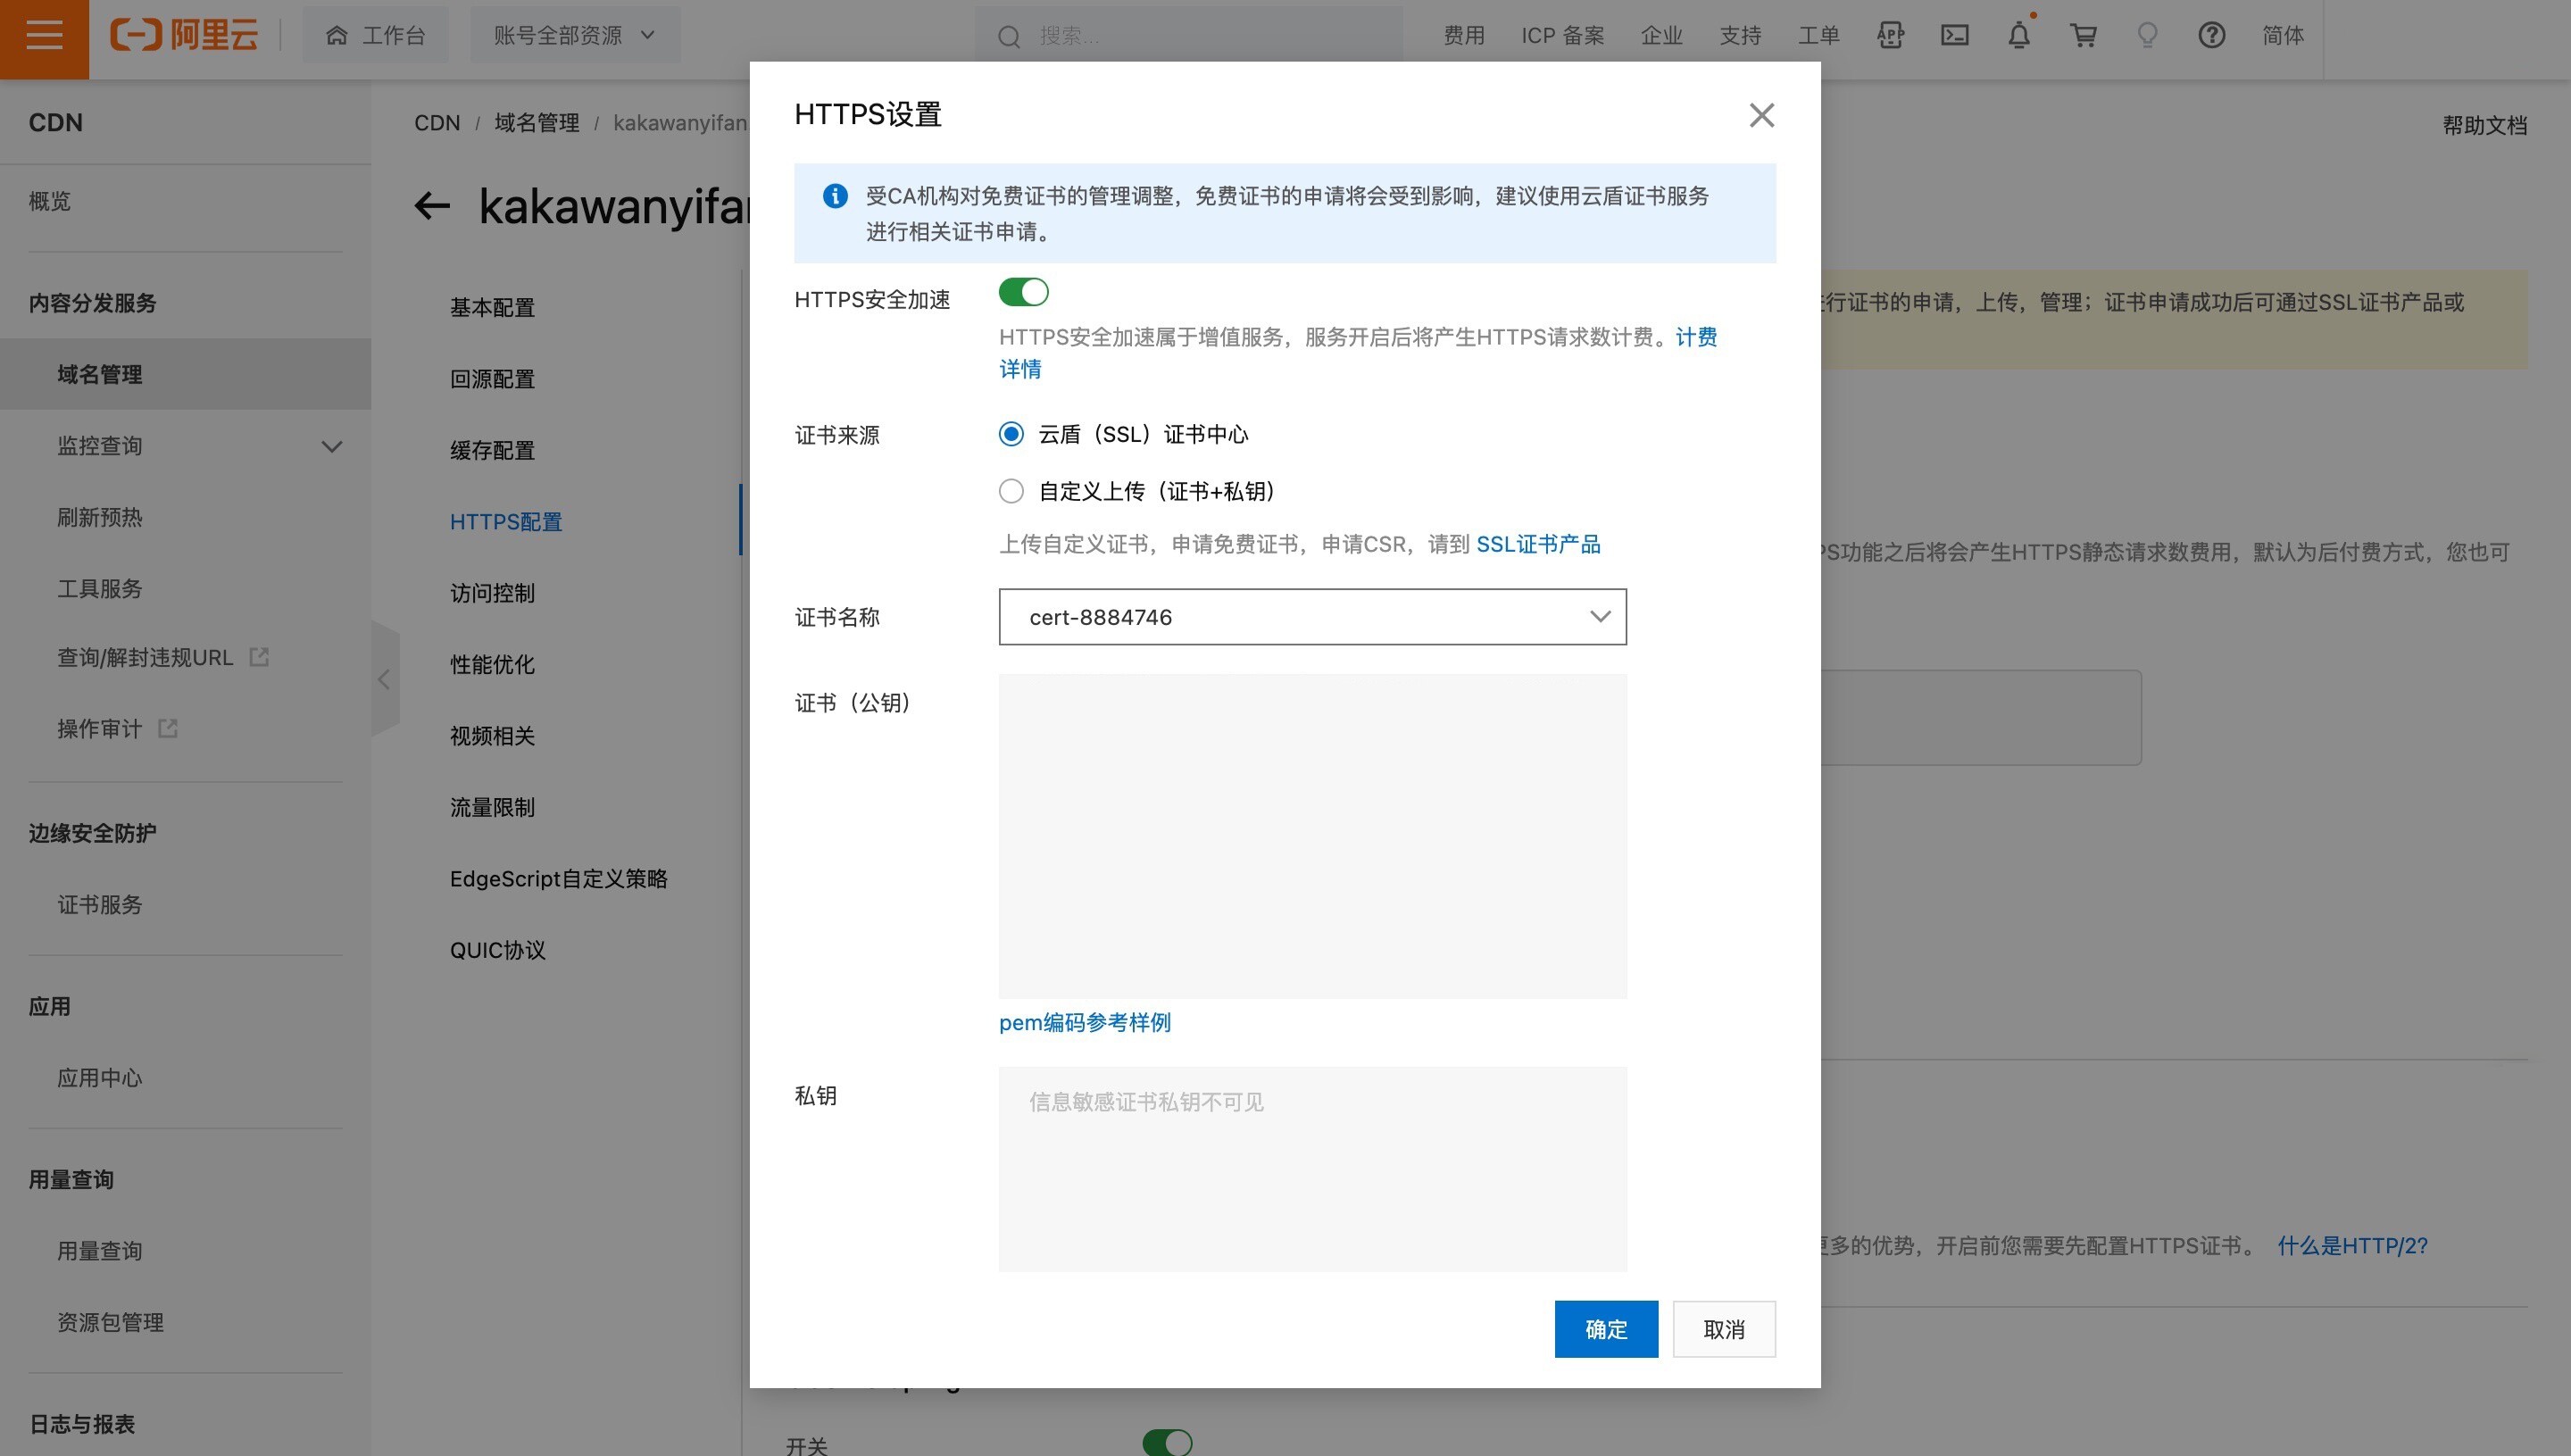The image size is (2571, 1456).
Task: Confirm settings with 确定 button
Action: (x=1605, y=1328)
